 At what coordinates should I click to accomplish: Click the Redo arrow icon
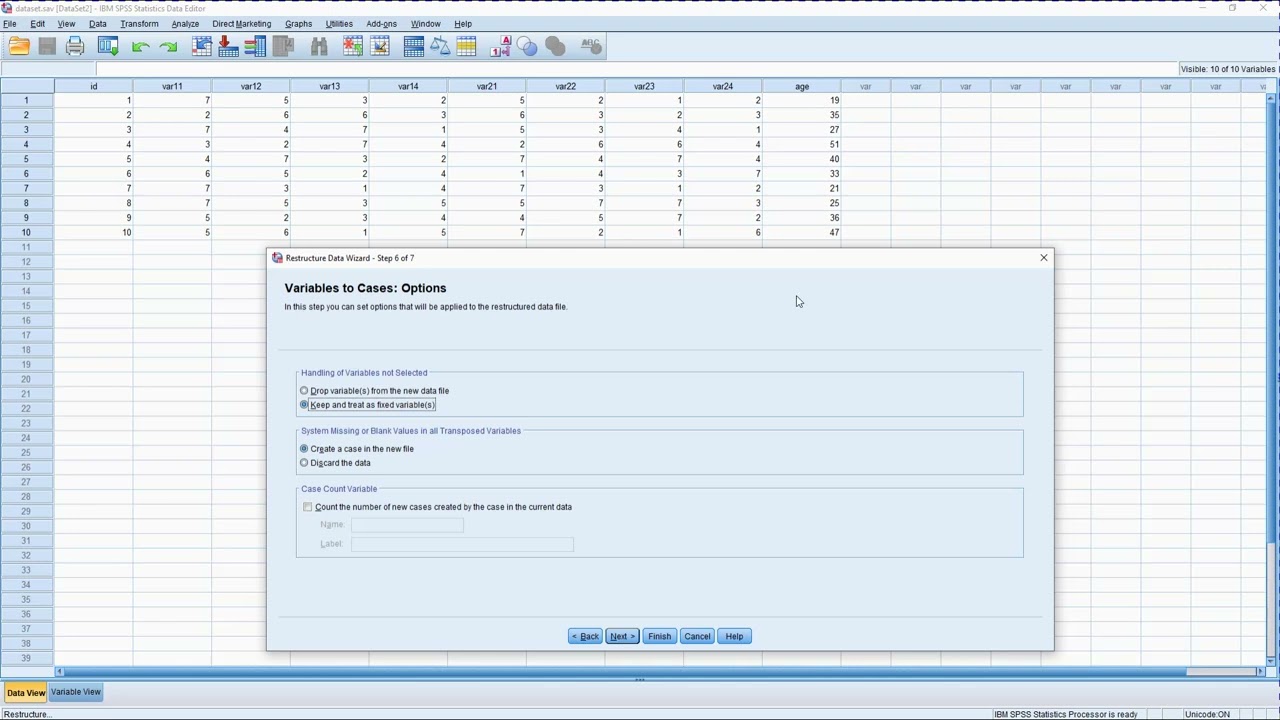(168, 46)
